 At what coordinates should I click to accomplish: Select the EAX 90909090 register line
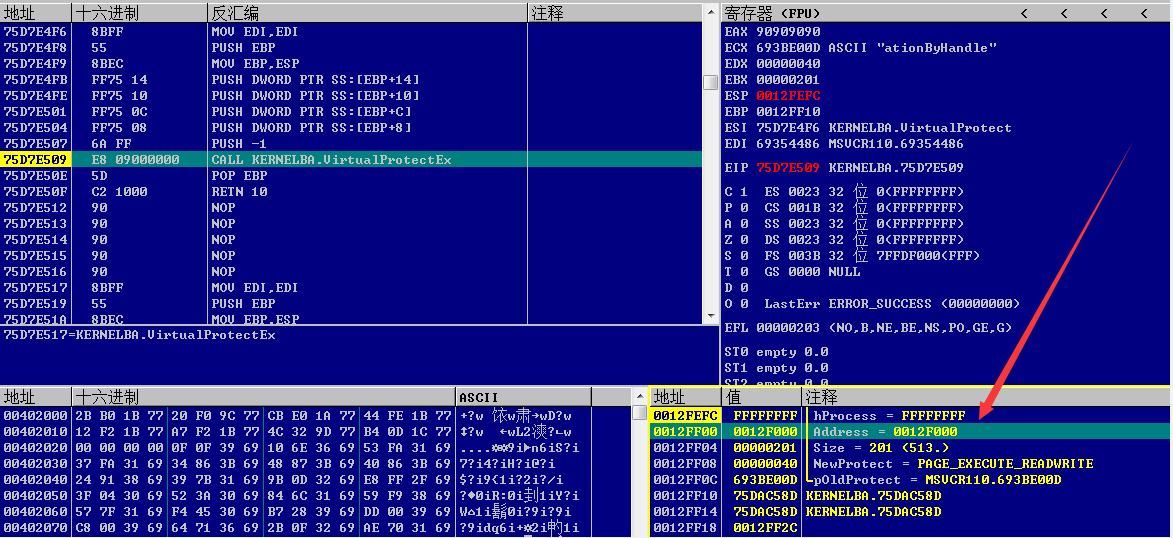point(773,31)
